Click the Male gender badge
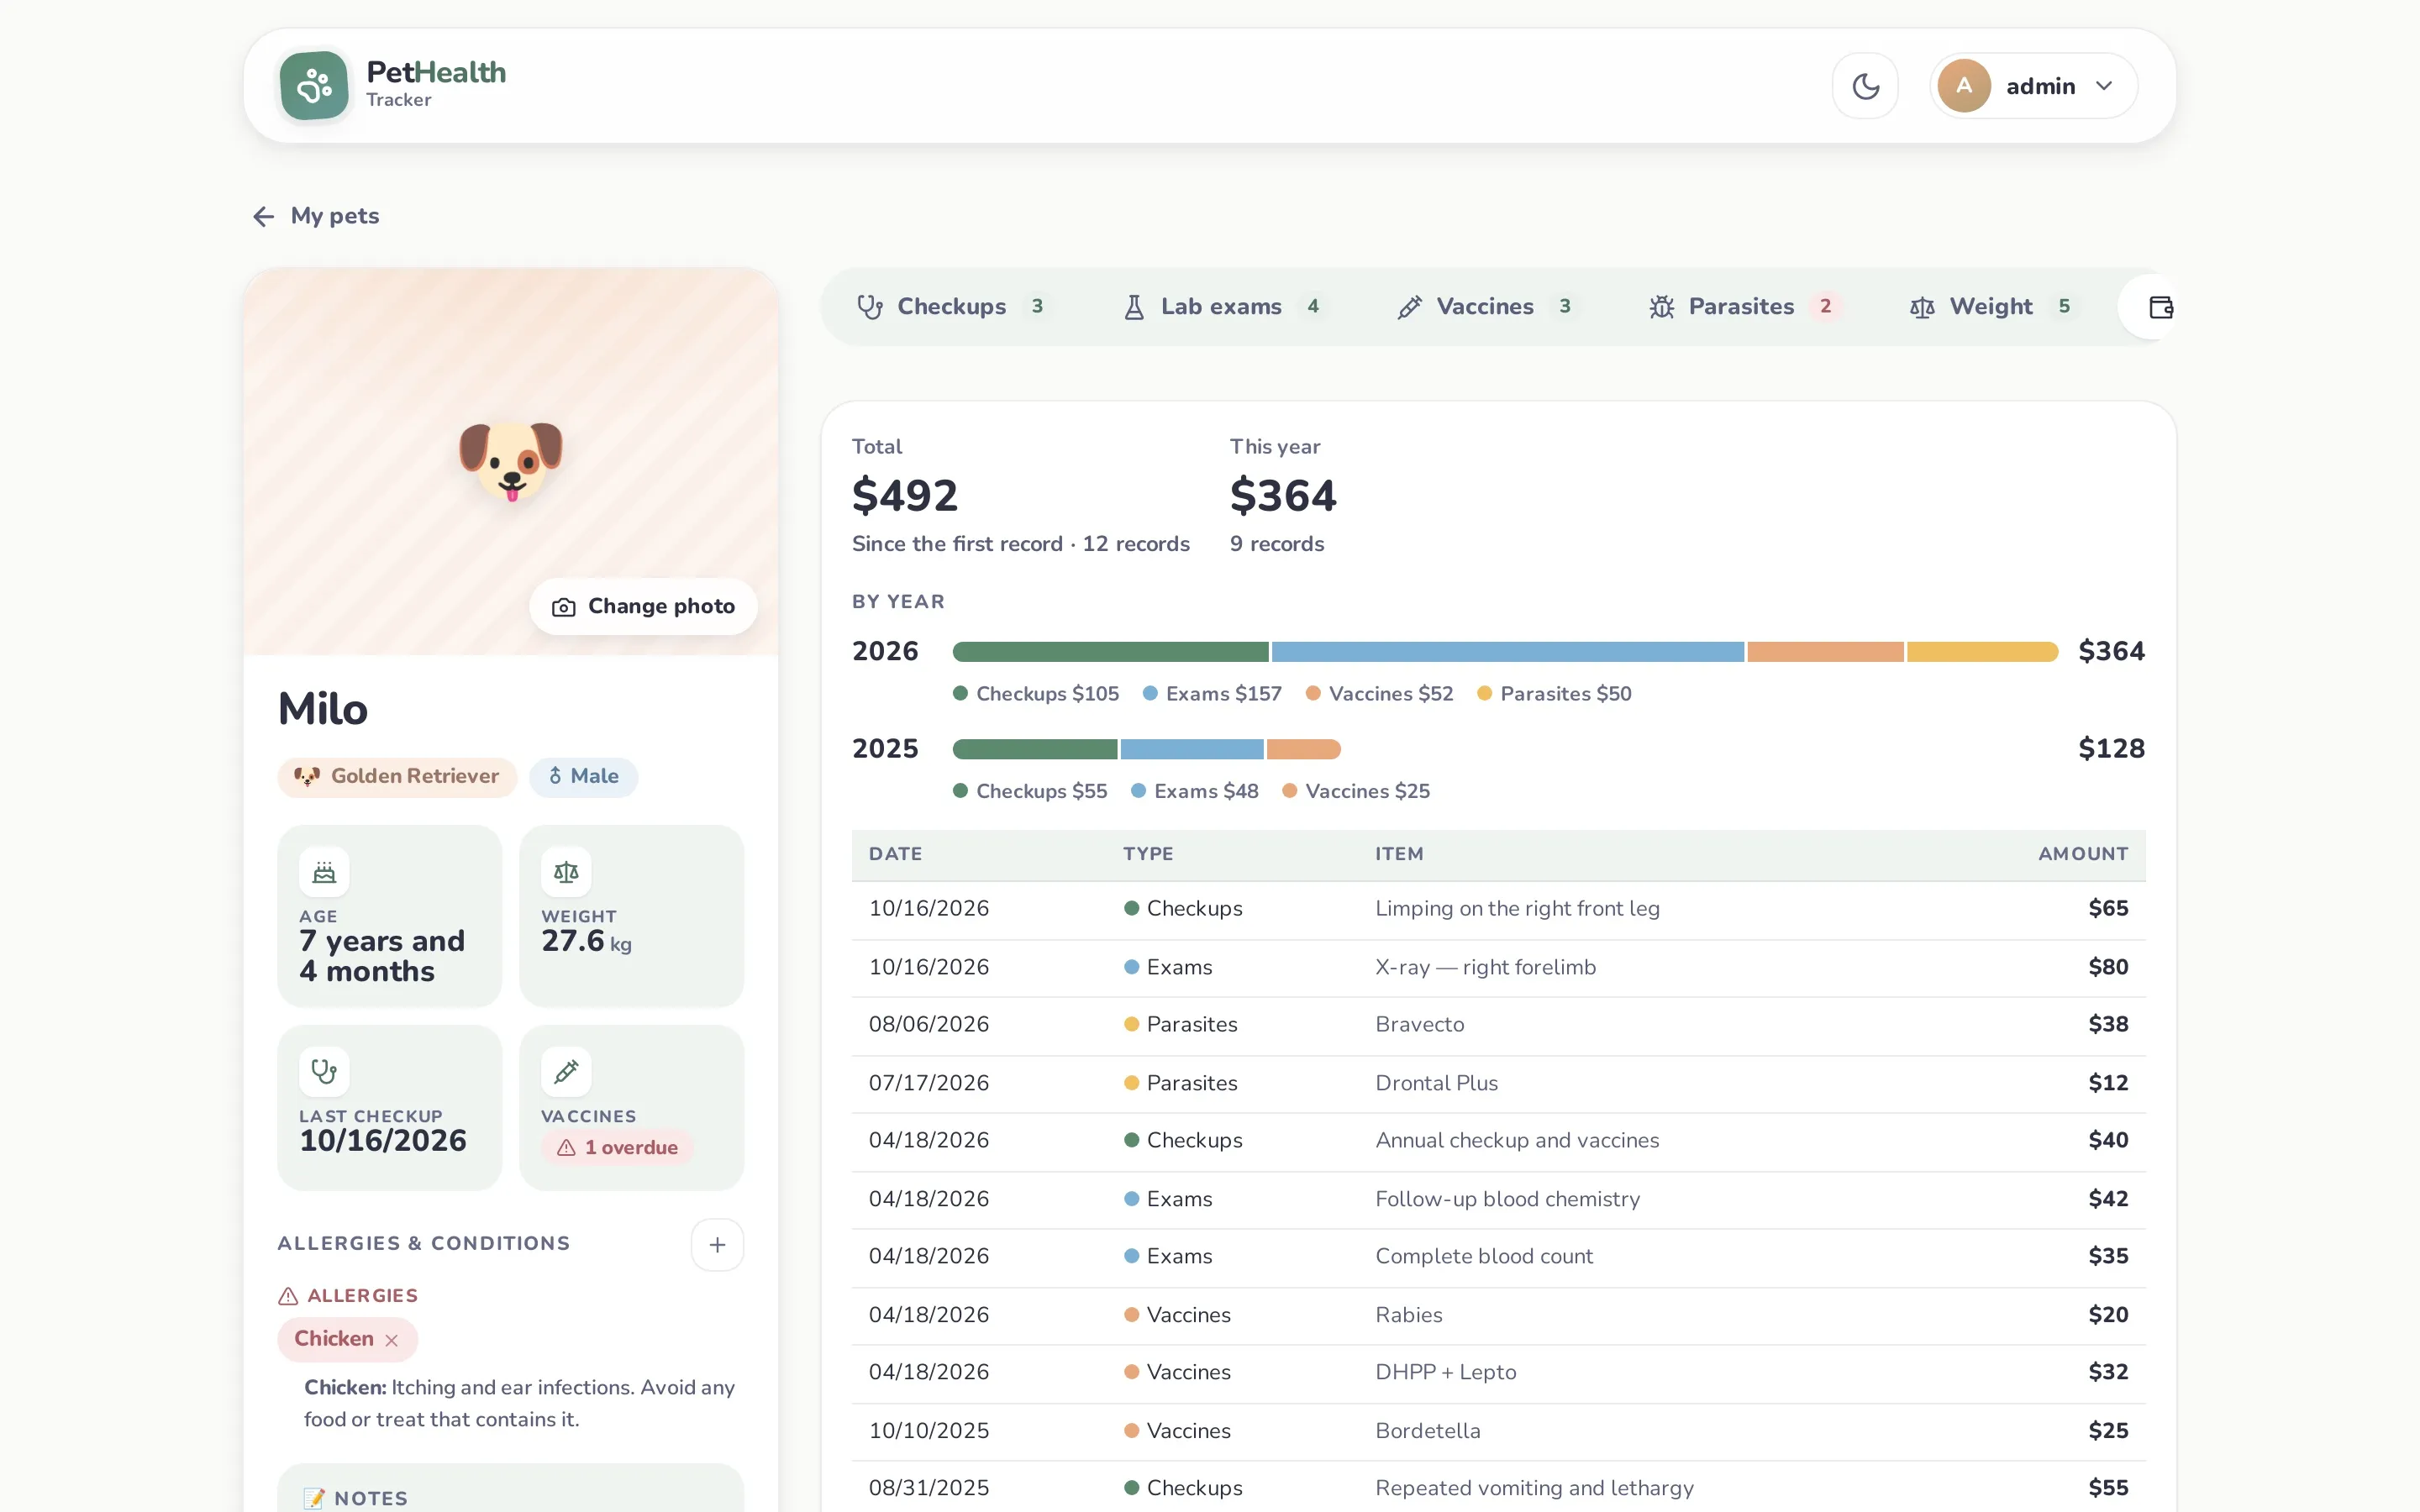Image resolution: width=2420 pixels, height=1512 pixels. pos(583,777)
